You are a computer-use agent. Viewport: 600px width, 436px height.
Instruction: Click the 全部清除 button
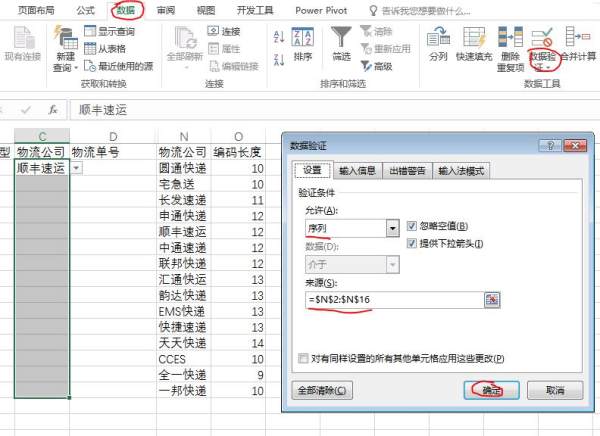tap(322, 390)
